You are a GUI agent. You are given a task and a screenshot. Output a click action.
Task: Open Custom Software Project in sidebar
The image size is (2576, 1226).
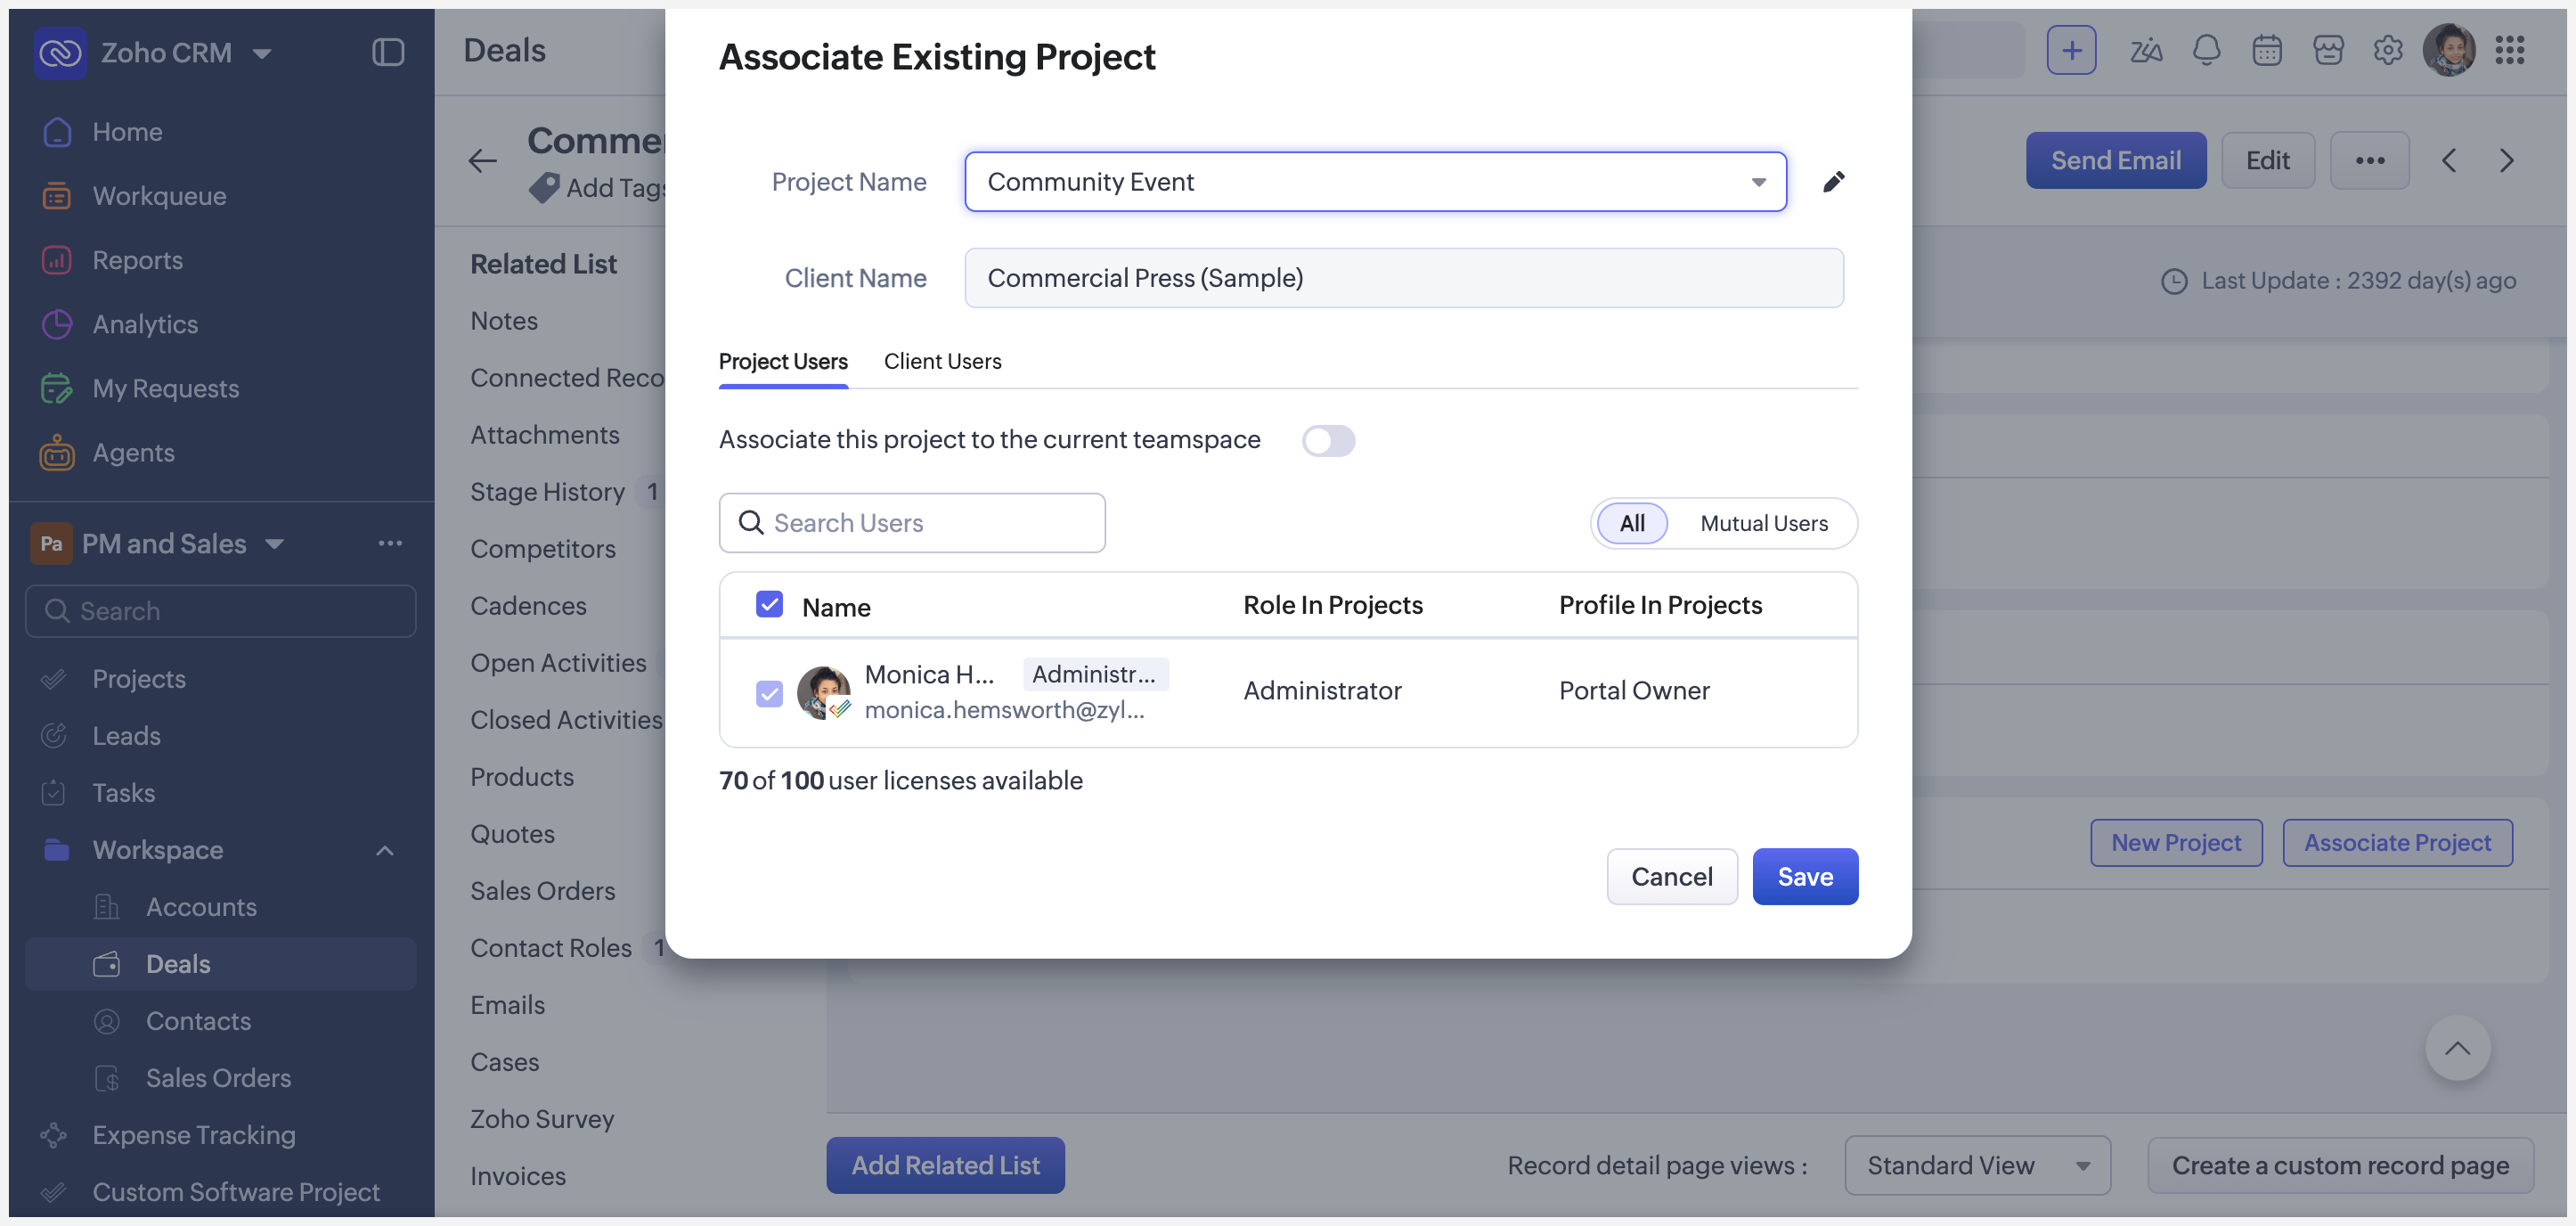click(x=236, y=1191)
